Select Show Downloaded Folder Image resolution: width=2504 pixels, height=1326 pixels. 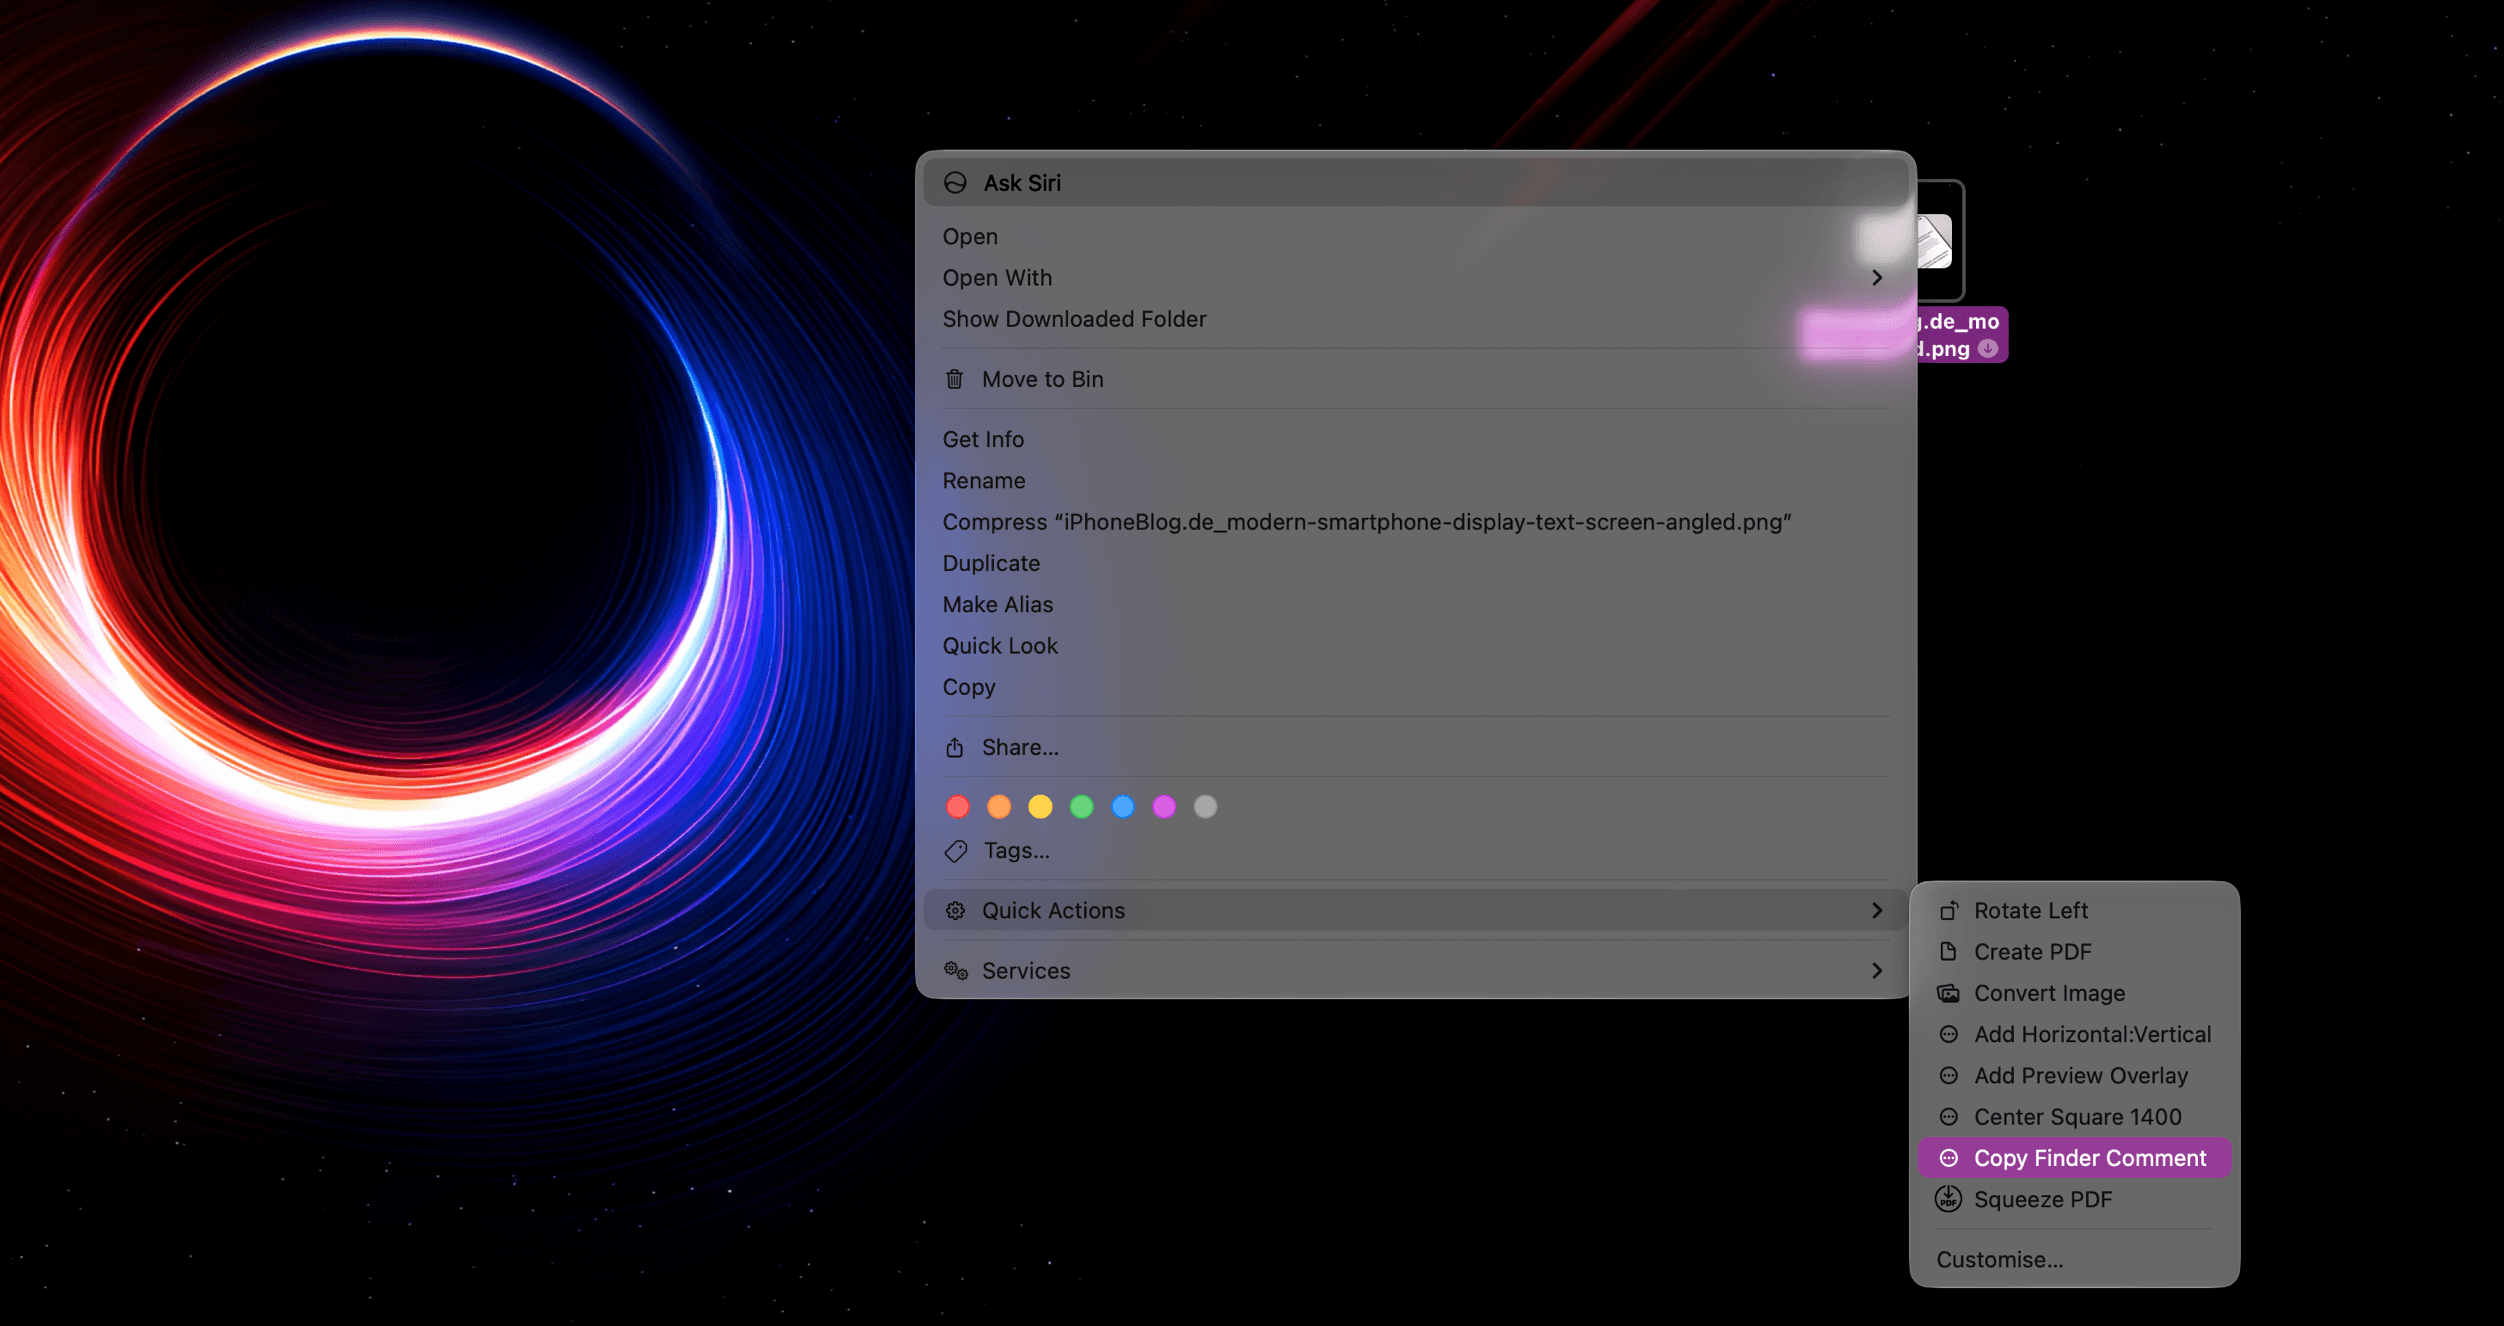(1415, 319)
